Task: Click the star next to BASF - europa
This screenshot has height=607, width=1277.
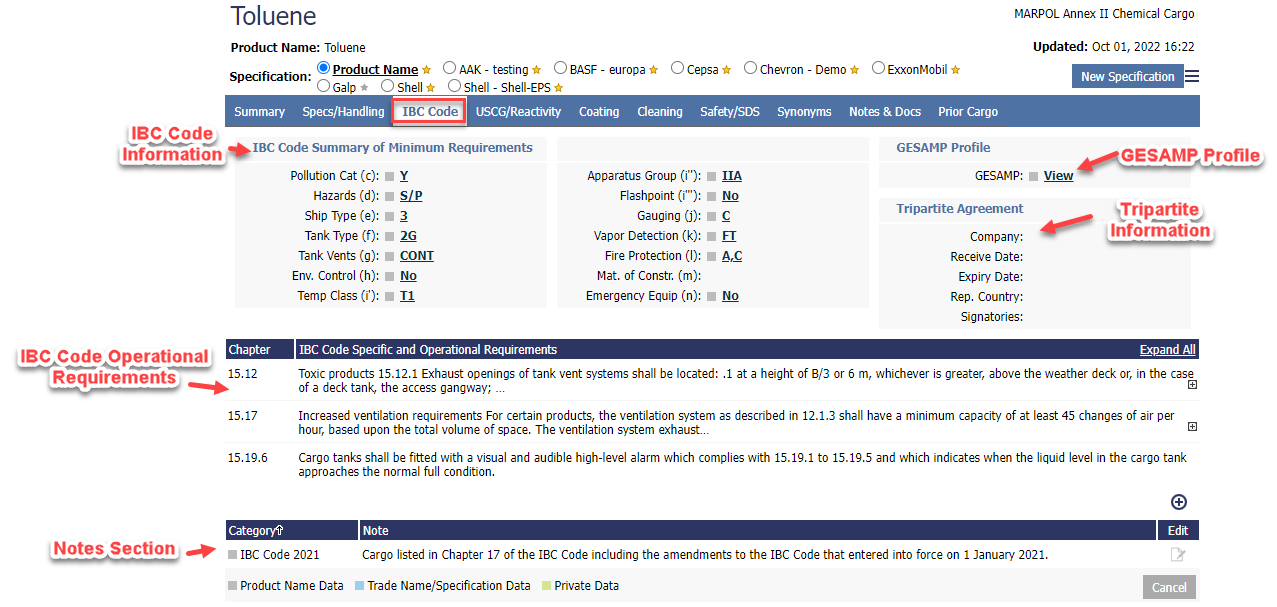Action: (654, 70)
